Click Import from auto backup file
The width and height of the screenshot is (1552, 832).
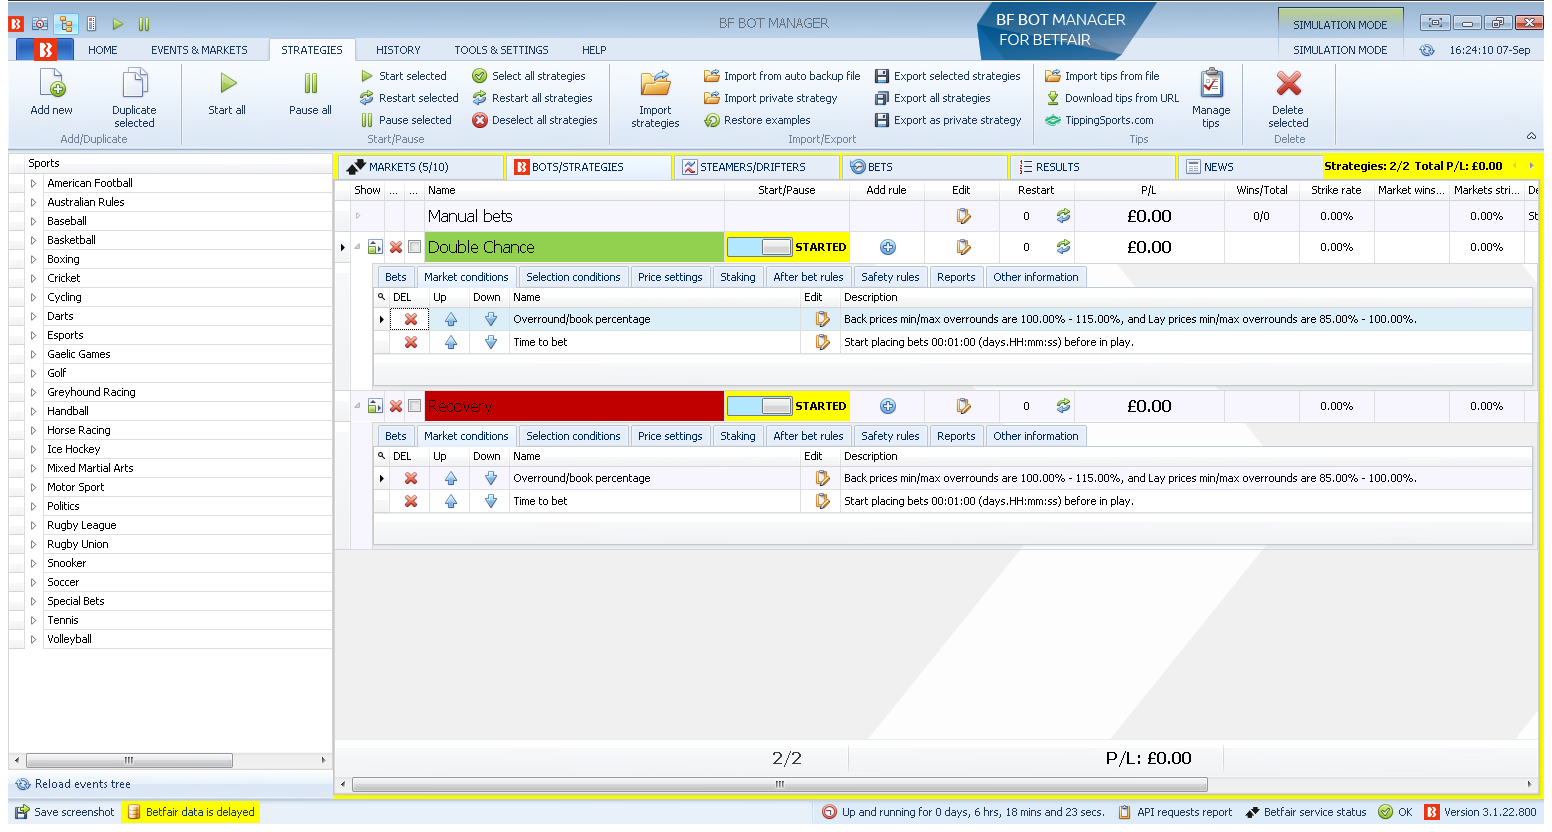pyautogui.click(x=782, y=76)
